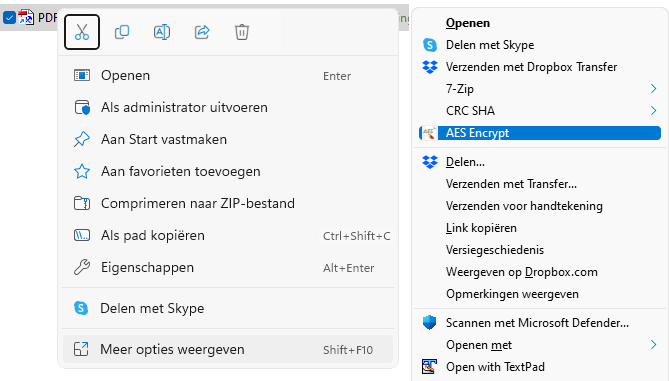Click the Dropbox icon next to Delen...
This screenshot has height=381, width=669.
click(430, 162)
